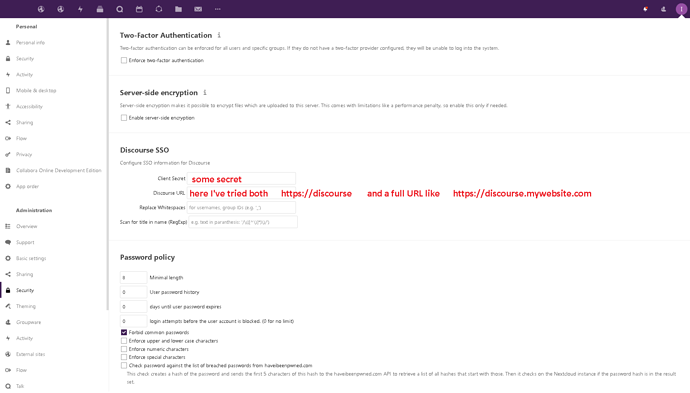The width and height of the screenshot is (690, 393).
Task: Open the Contacts menu icon in top bar
Action: (663, 9)
